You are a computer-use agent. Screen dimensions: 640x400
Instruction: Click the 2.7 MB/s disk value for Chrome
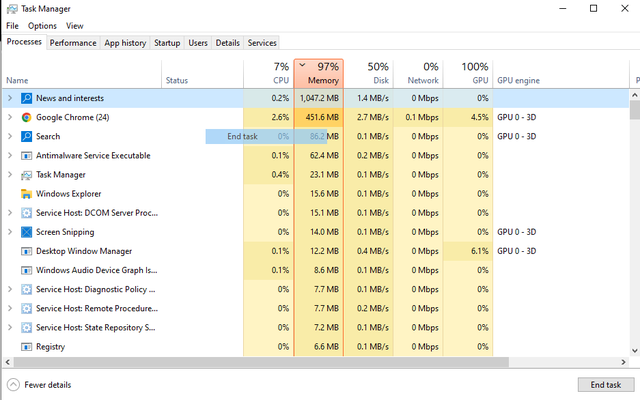point(373,117)
